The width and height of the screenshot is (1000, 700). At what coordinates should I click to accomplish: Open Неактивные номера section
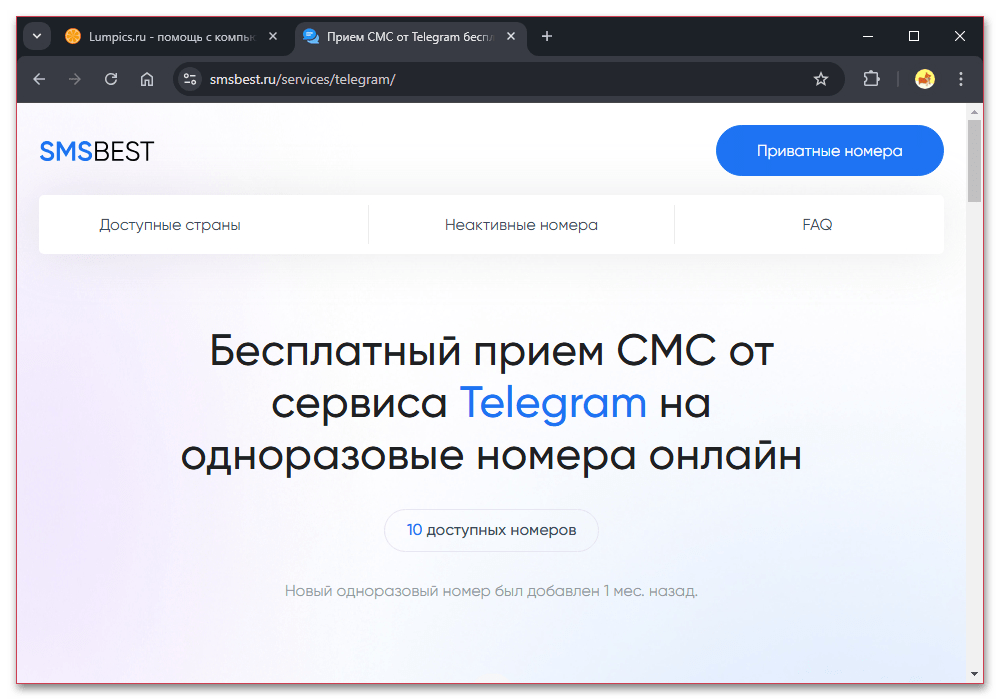(521, 225)
